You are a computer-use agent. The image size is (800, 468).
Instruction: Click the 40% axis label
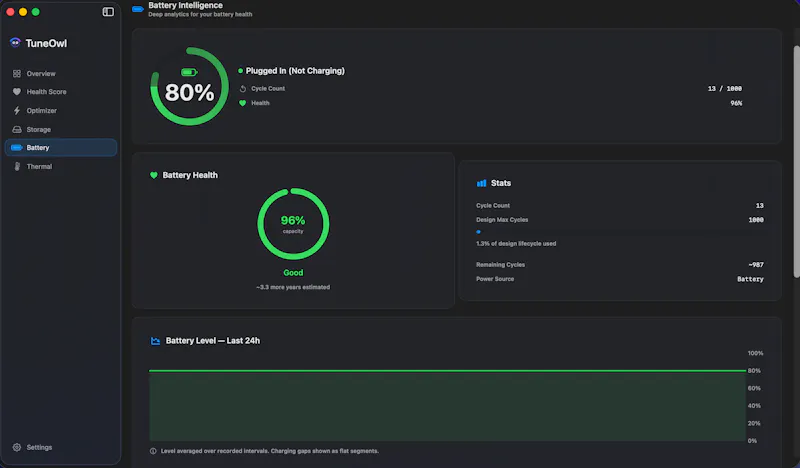click(754, 406)
